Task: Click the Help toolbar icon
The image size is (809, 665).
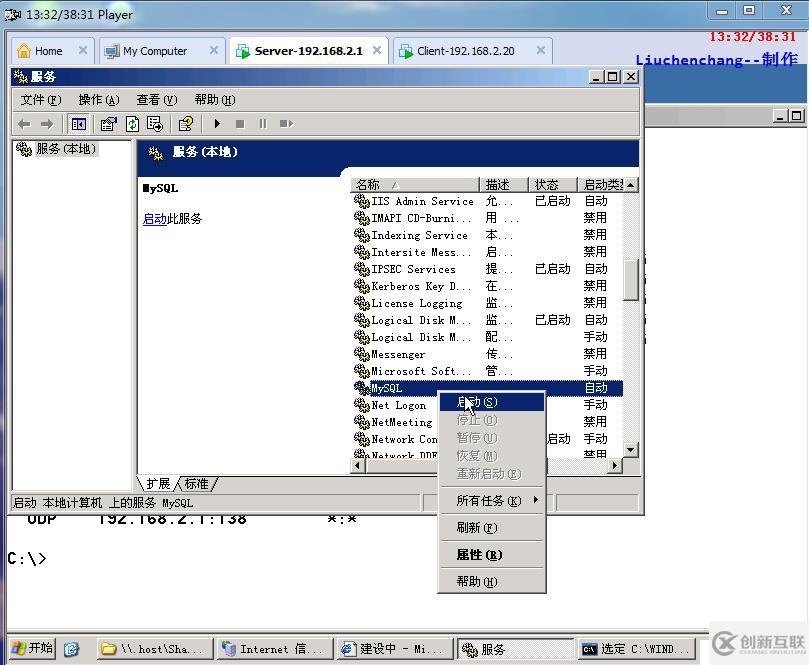Action: (186, 124)
